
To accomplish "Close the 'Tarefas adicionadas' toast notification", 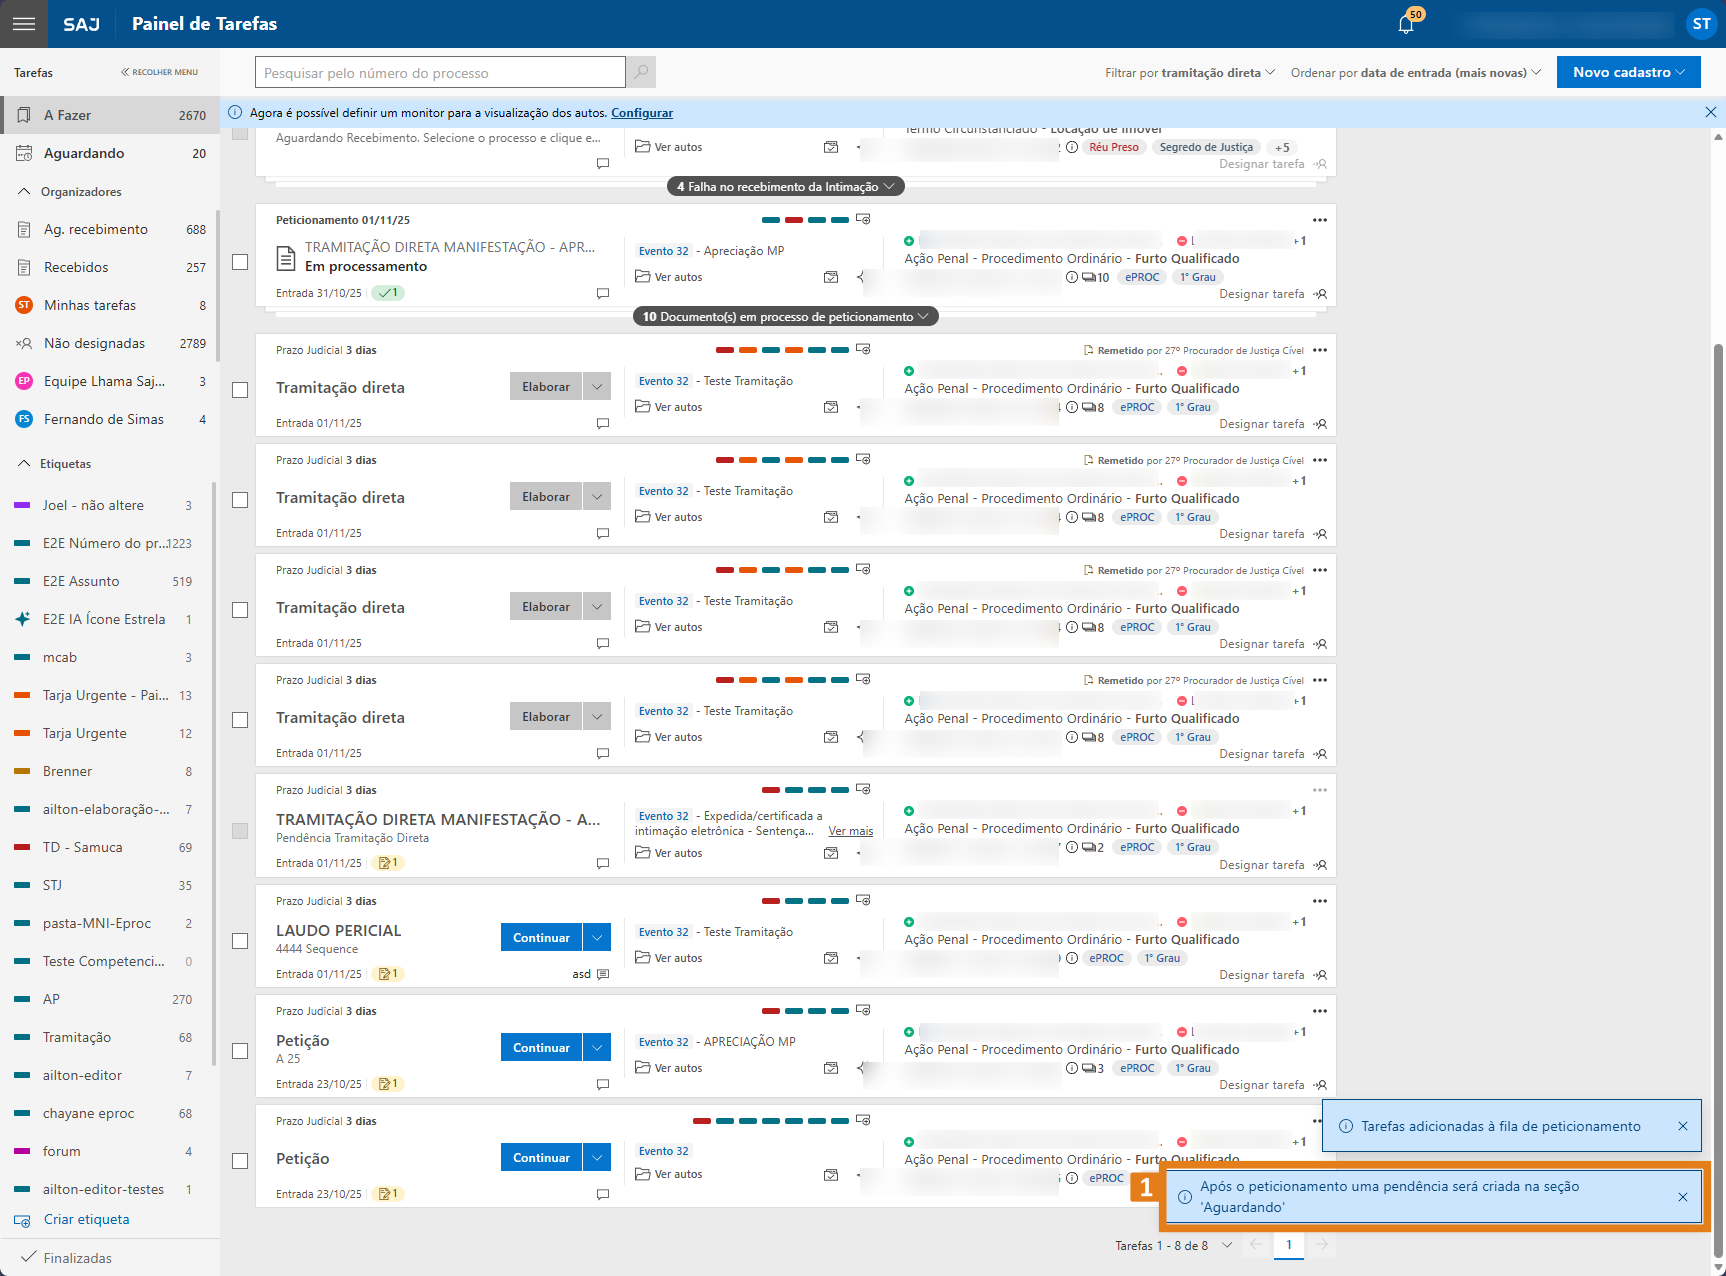I will coord(1683,1126).
